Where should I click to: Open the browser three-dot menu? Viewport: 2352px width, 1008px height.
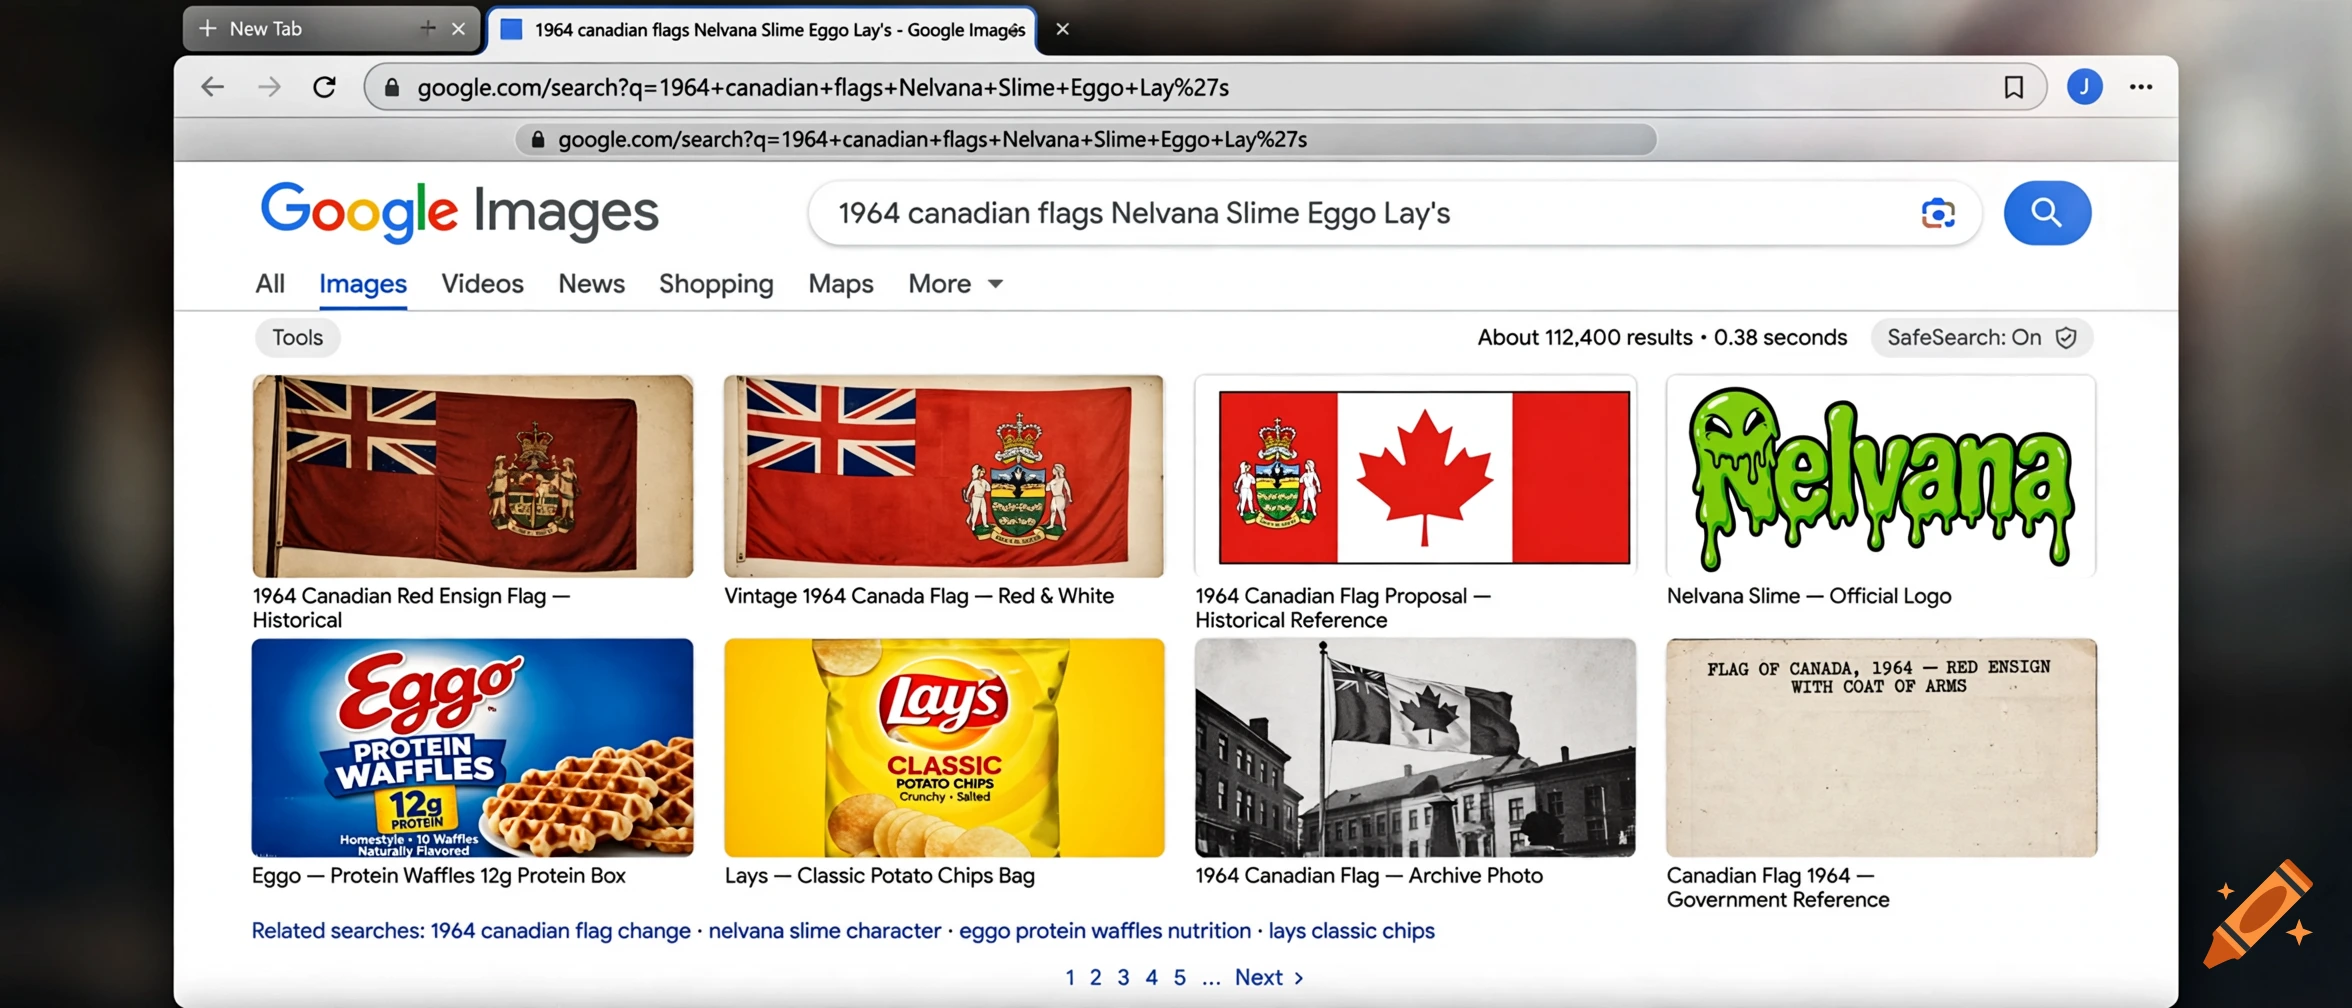[x=2141, y=87]
